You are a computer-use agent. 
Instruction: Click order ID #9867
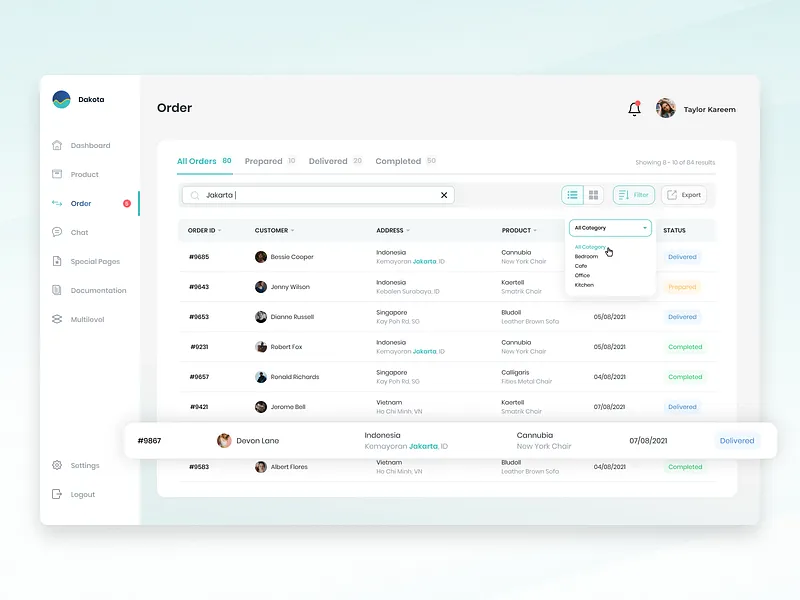(x=149, y=441)
